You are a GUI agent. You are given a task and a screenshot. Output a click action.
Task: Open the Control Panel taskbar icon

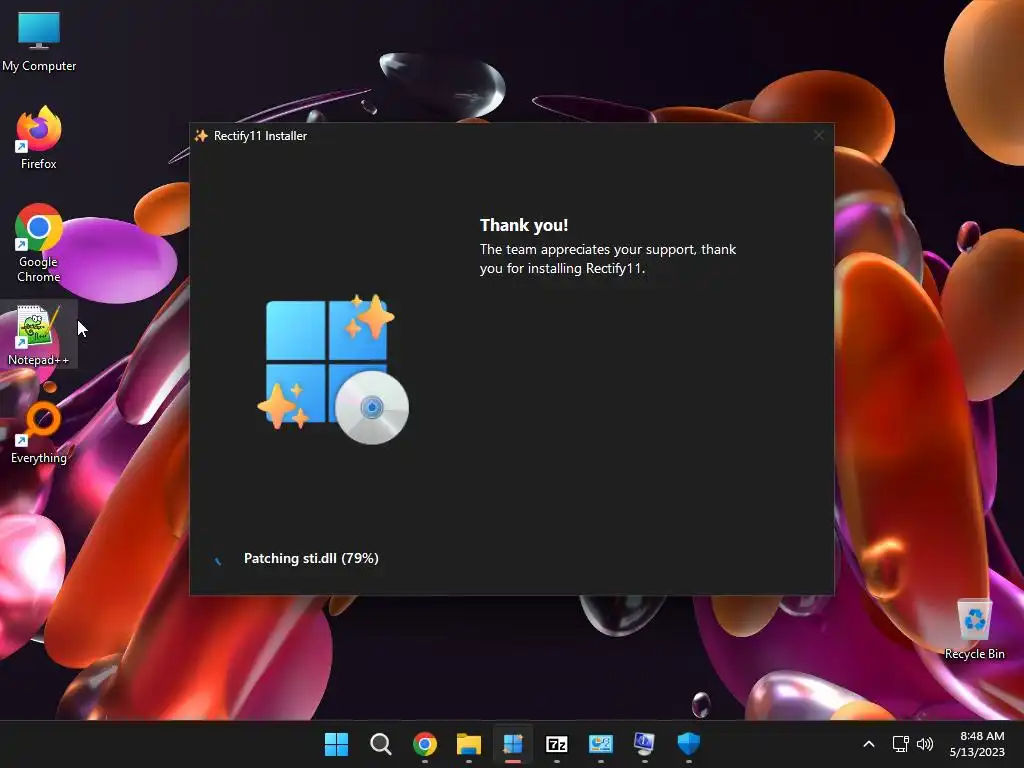coord(601,744)
